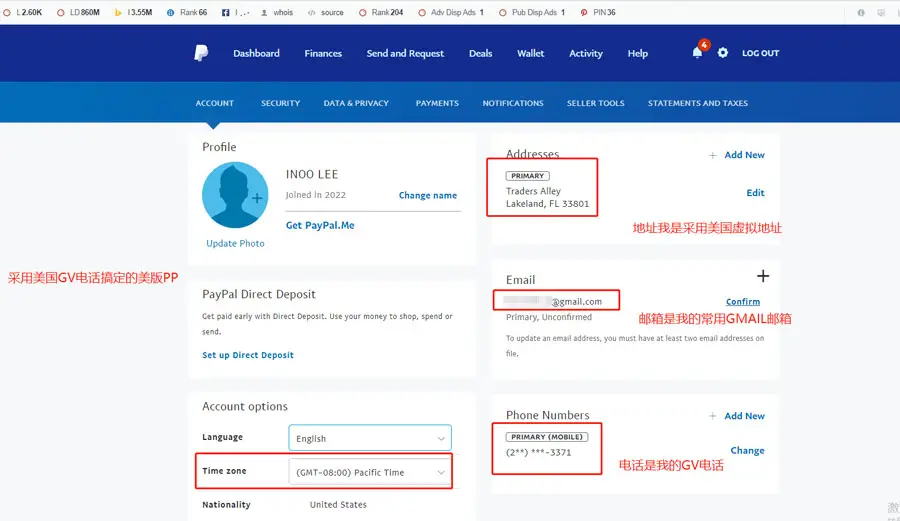This screenshot has height=521, width=900.
Task: Open the Help menu
Action: [x=638, y=53]
